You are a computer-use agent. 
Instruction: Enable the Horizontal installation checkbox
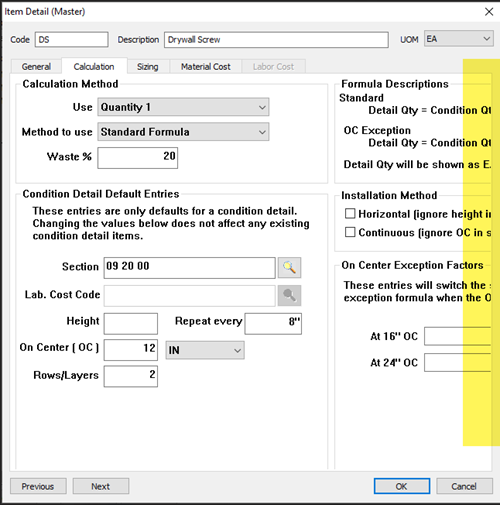350,214
